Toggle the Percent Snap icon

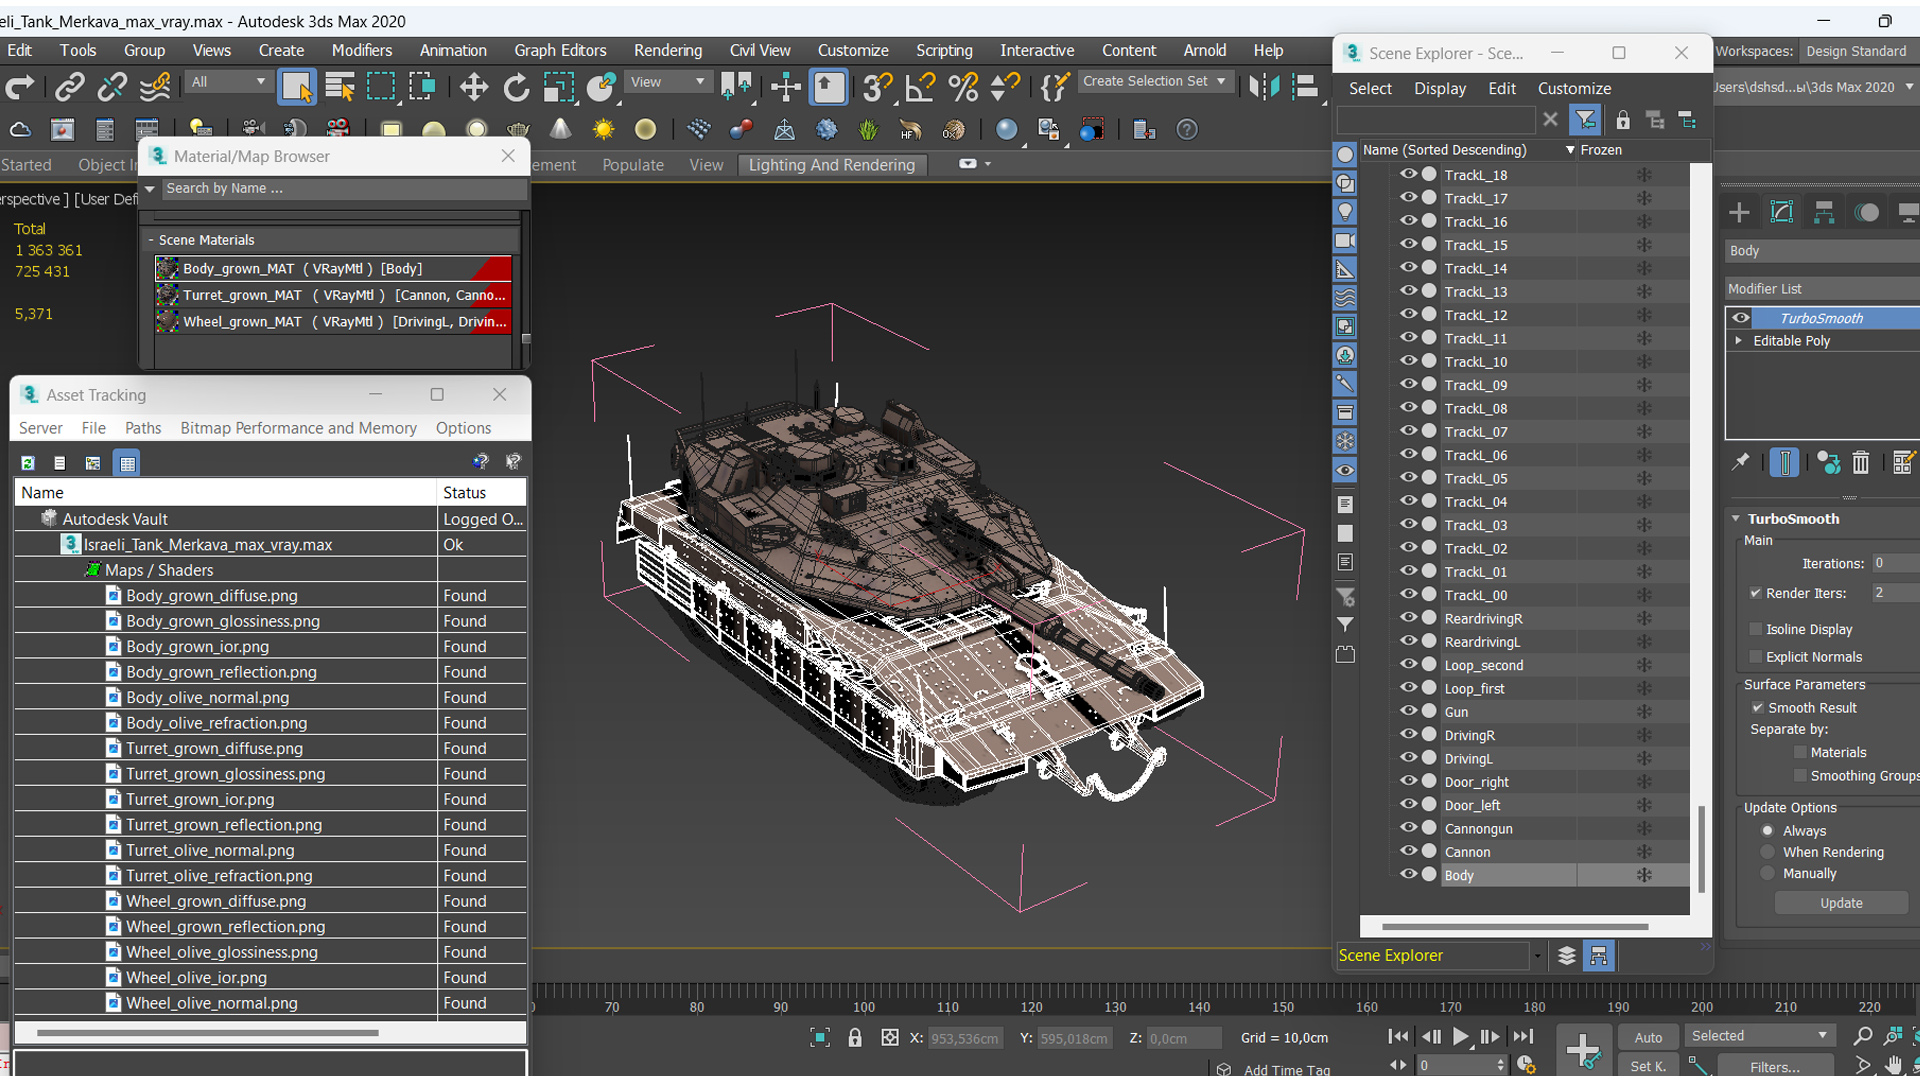963,87
